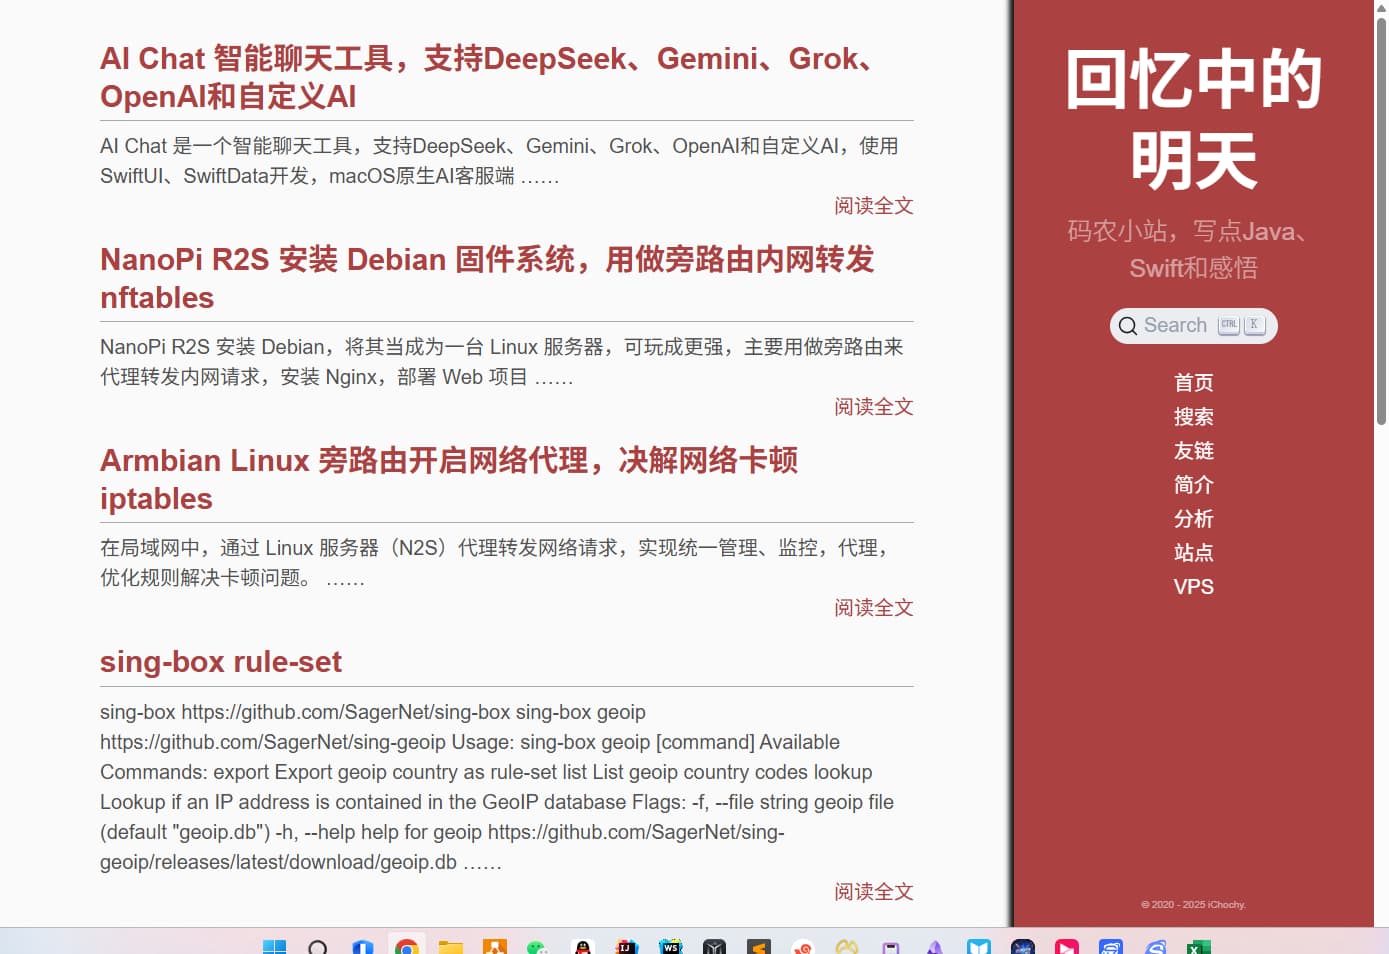This screenshot has height=954, width=1389.
Task: Open WebStorm from the taskbar
Action: (x=671, y=946)
